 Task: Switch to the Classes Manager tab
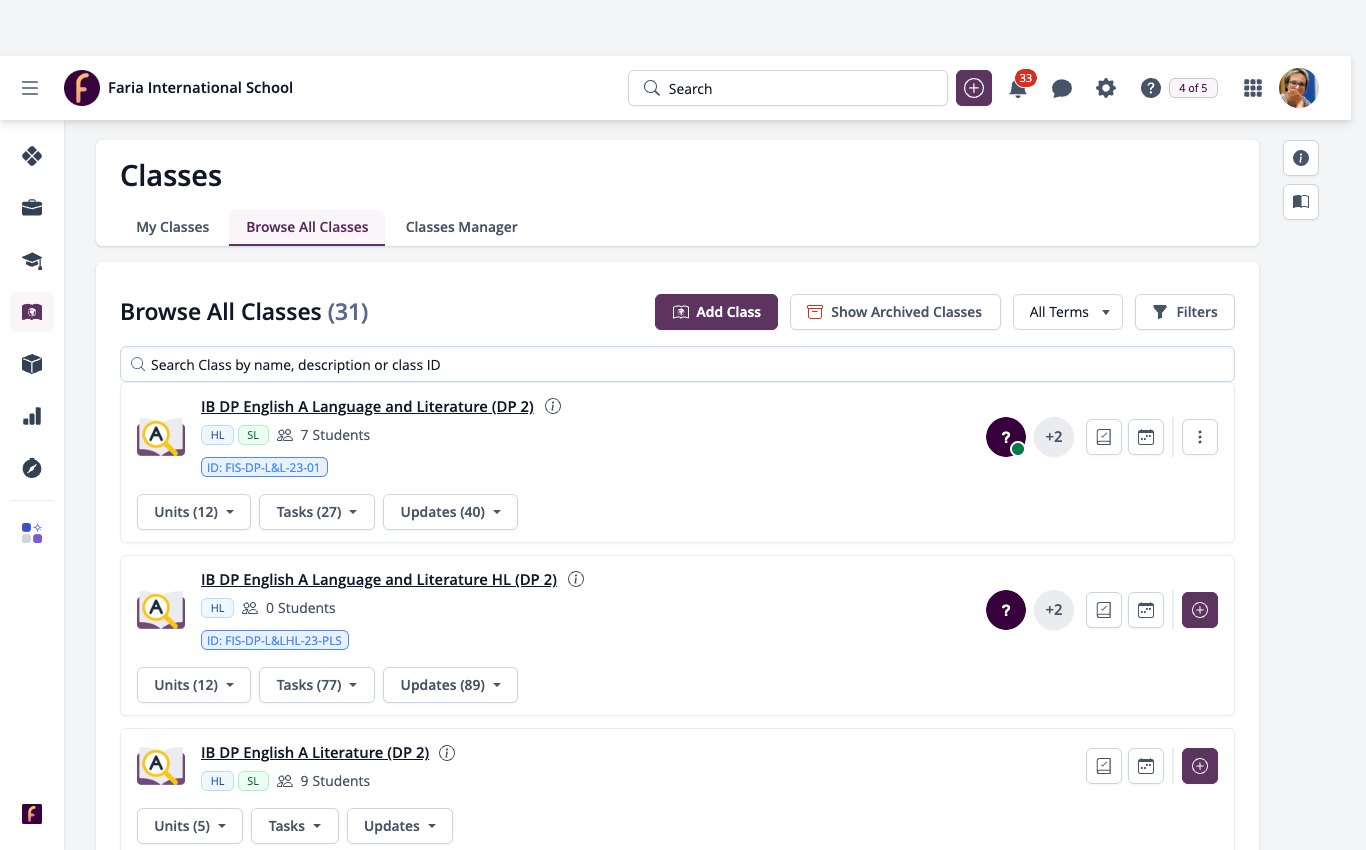click(462, 227)
